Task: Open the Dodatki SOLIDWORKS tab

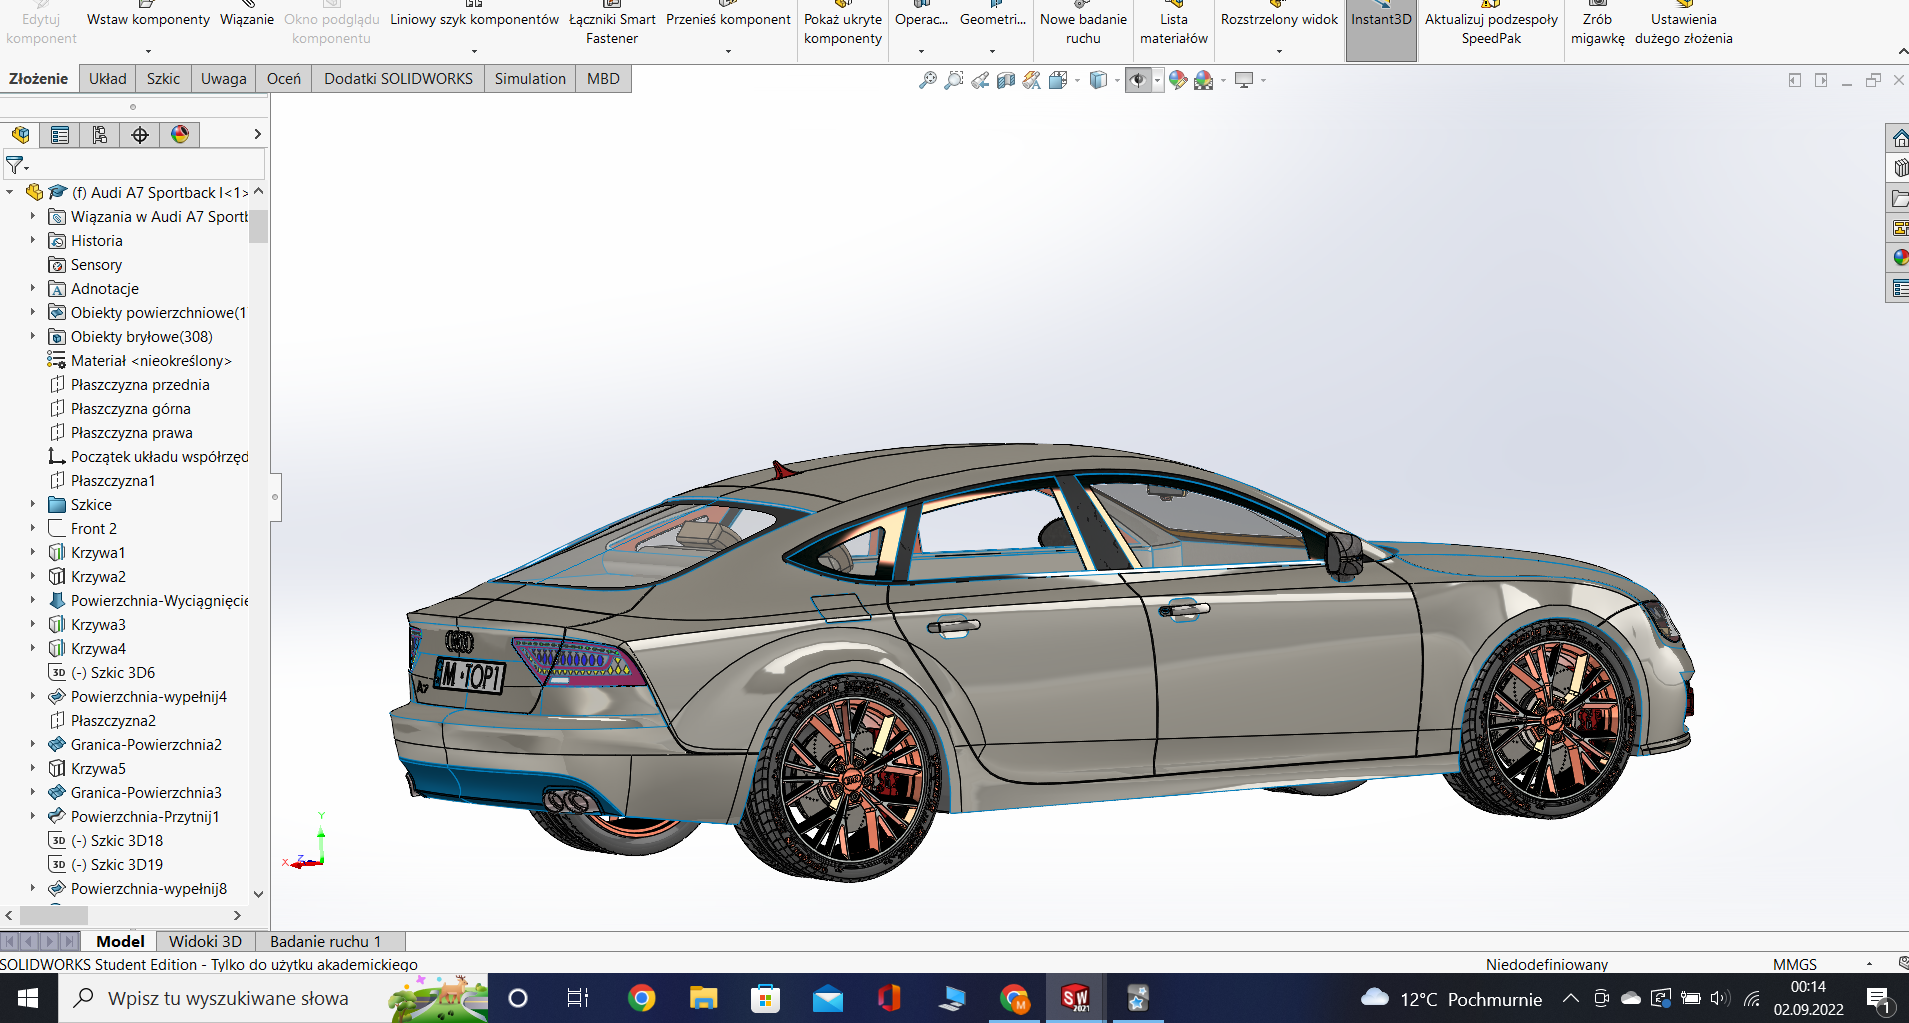Action: click(398, 78)
